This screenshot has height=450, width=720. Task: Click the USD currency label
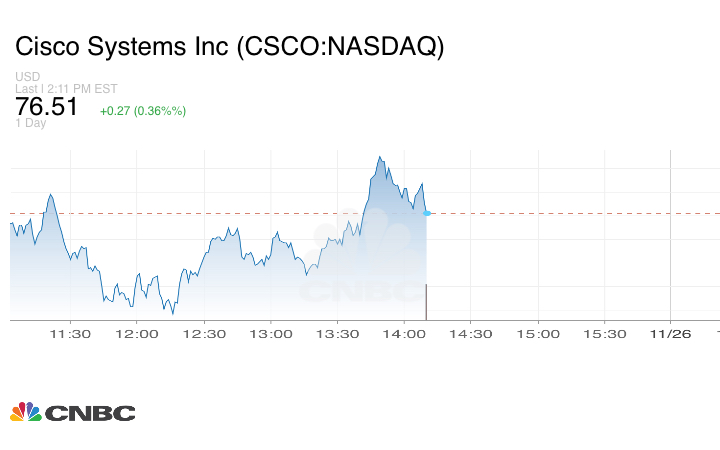tap(27, 76)
